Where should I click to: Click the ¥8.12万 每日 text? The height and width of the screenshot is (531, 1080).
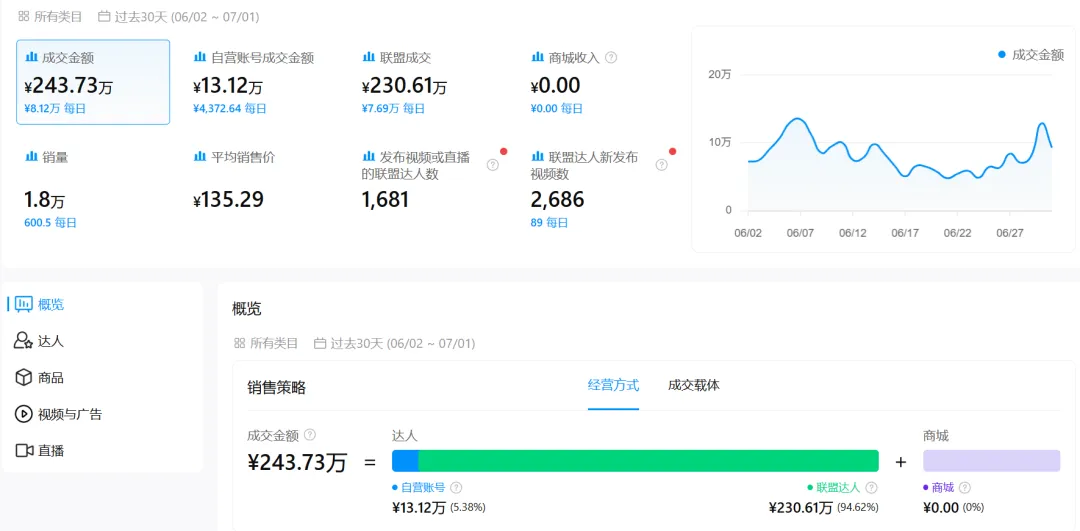(x=55, y=109)
